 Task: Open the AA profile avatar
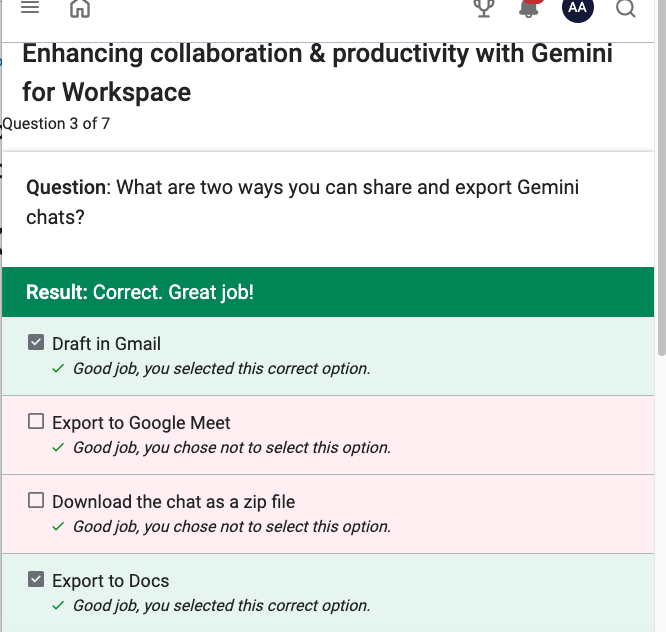pyautogui.click(x=578, y=7)
